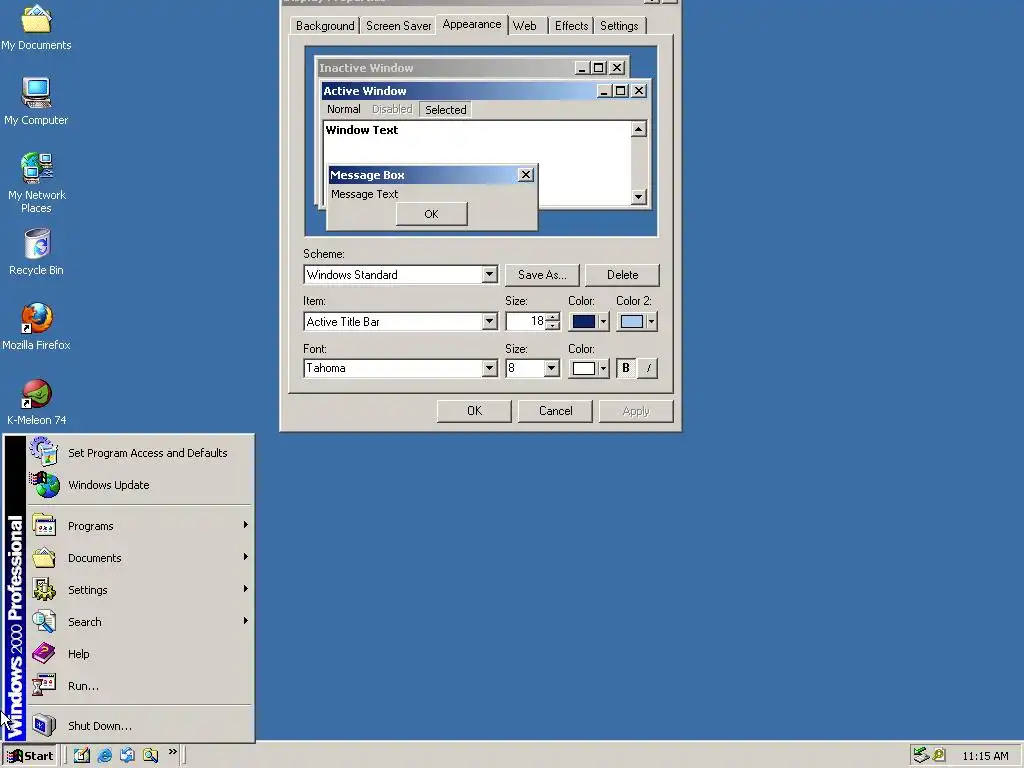The height and width of the screenshot is (768, 1024).
Task: Click the preview Normal menu item
Action: (x=344, y=109)
